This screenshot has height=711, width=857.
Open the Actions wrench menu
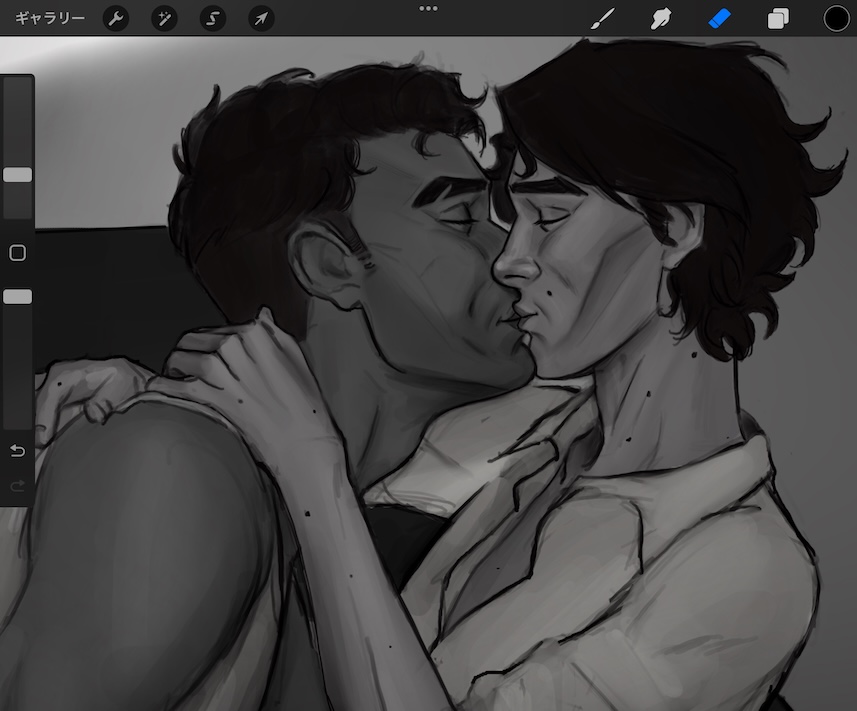tap(116, 19)
